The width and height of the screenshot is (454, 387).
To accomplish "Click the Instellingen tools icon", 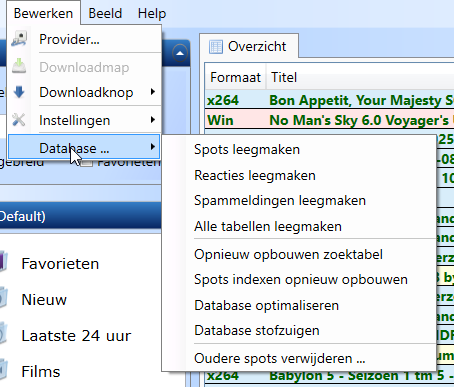I will click(19, 120).
